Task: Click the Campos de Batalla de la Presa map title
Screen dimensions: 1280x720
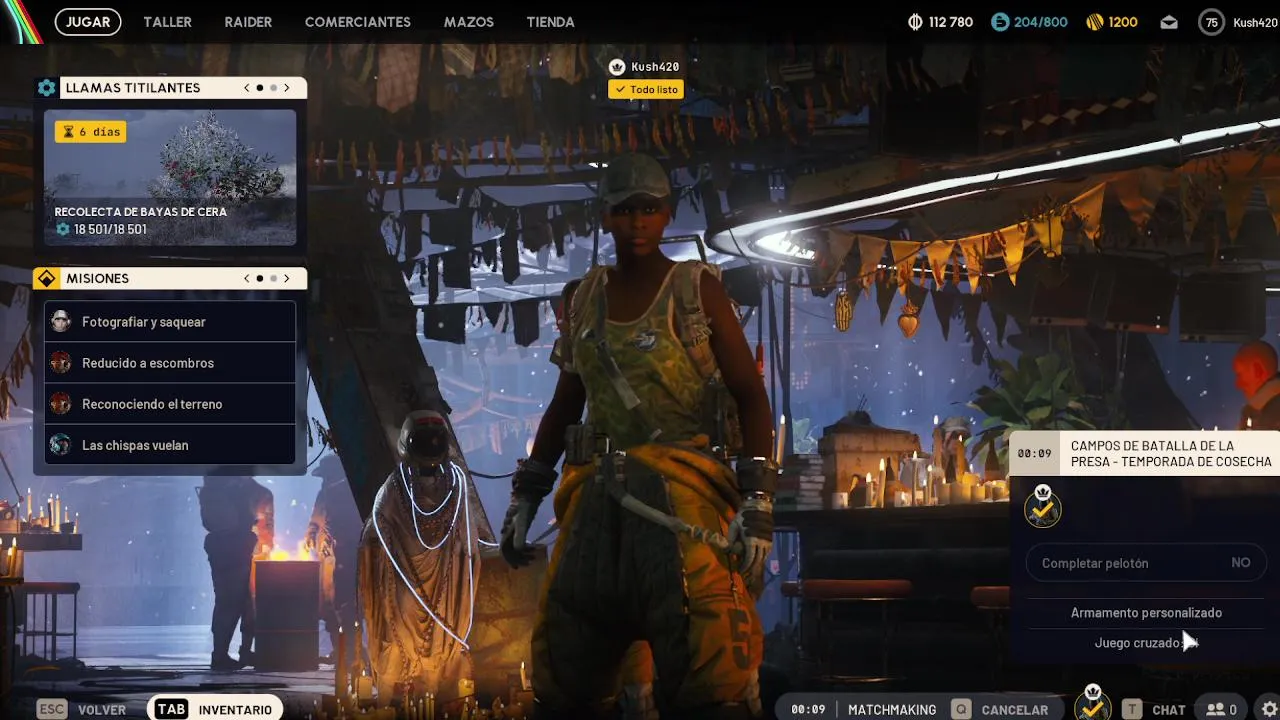Action: [1171, 454]
